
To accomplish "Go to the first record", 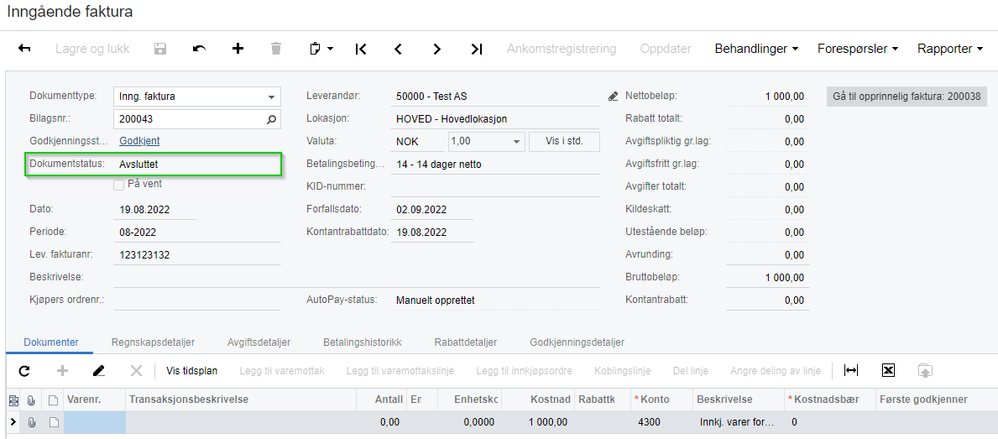I will [361, 48].
